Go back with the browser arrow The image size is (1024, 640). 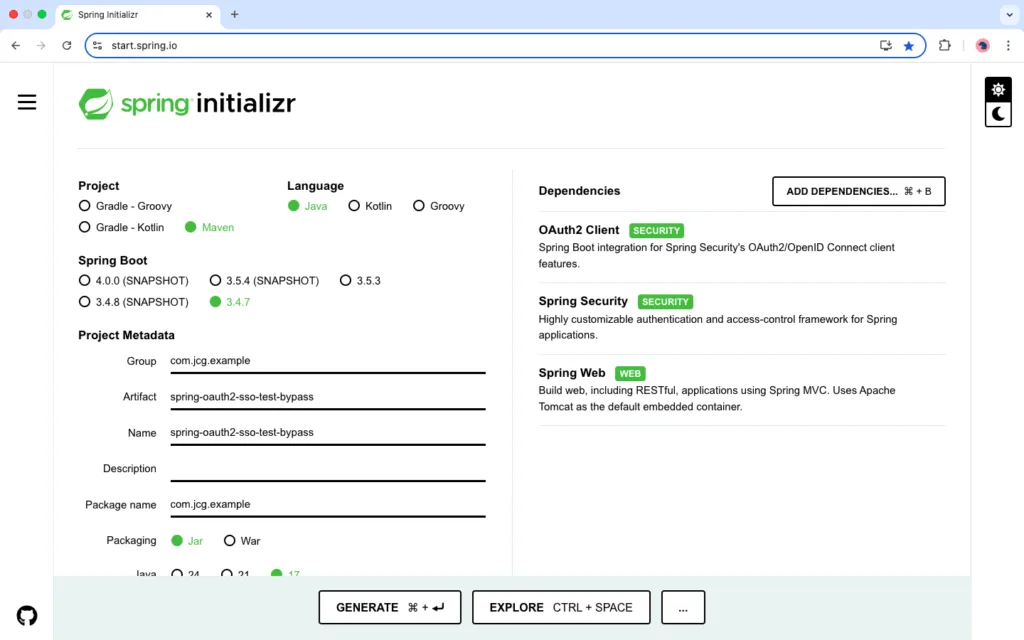coord(16,46)
